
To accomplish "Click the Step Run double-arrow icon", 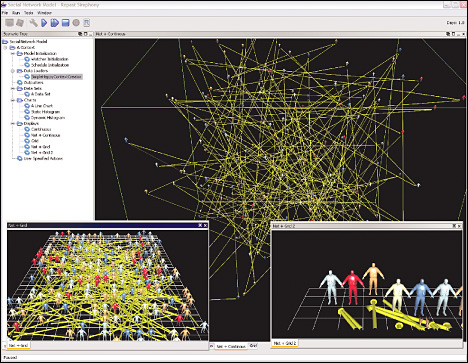I will [55, 23].
